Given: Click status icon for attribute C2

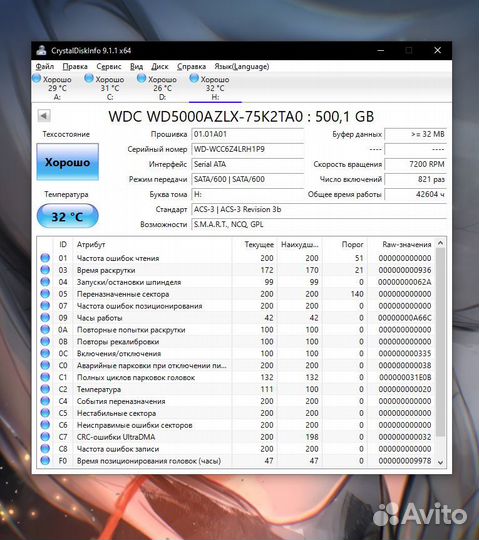Looking at the screenshot, I should (45, 389).
